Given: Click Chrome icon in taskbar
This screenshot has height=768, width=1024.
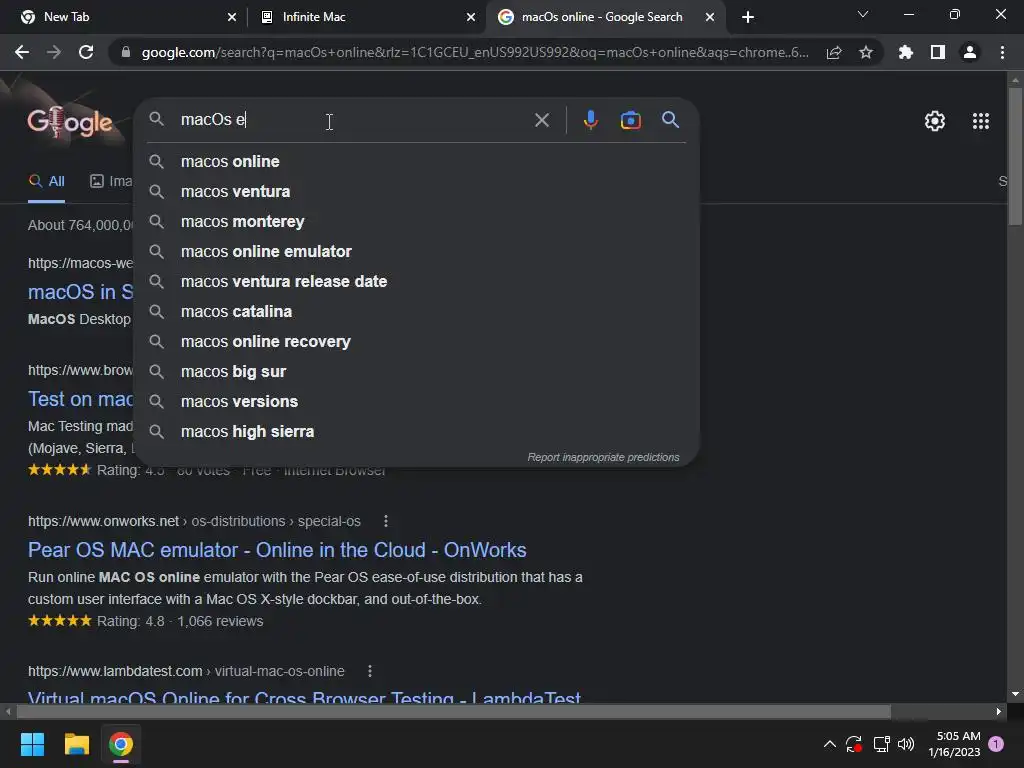Looking at the screenshot, I should point(121,744).
